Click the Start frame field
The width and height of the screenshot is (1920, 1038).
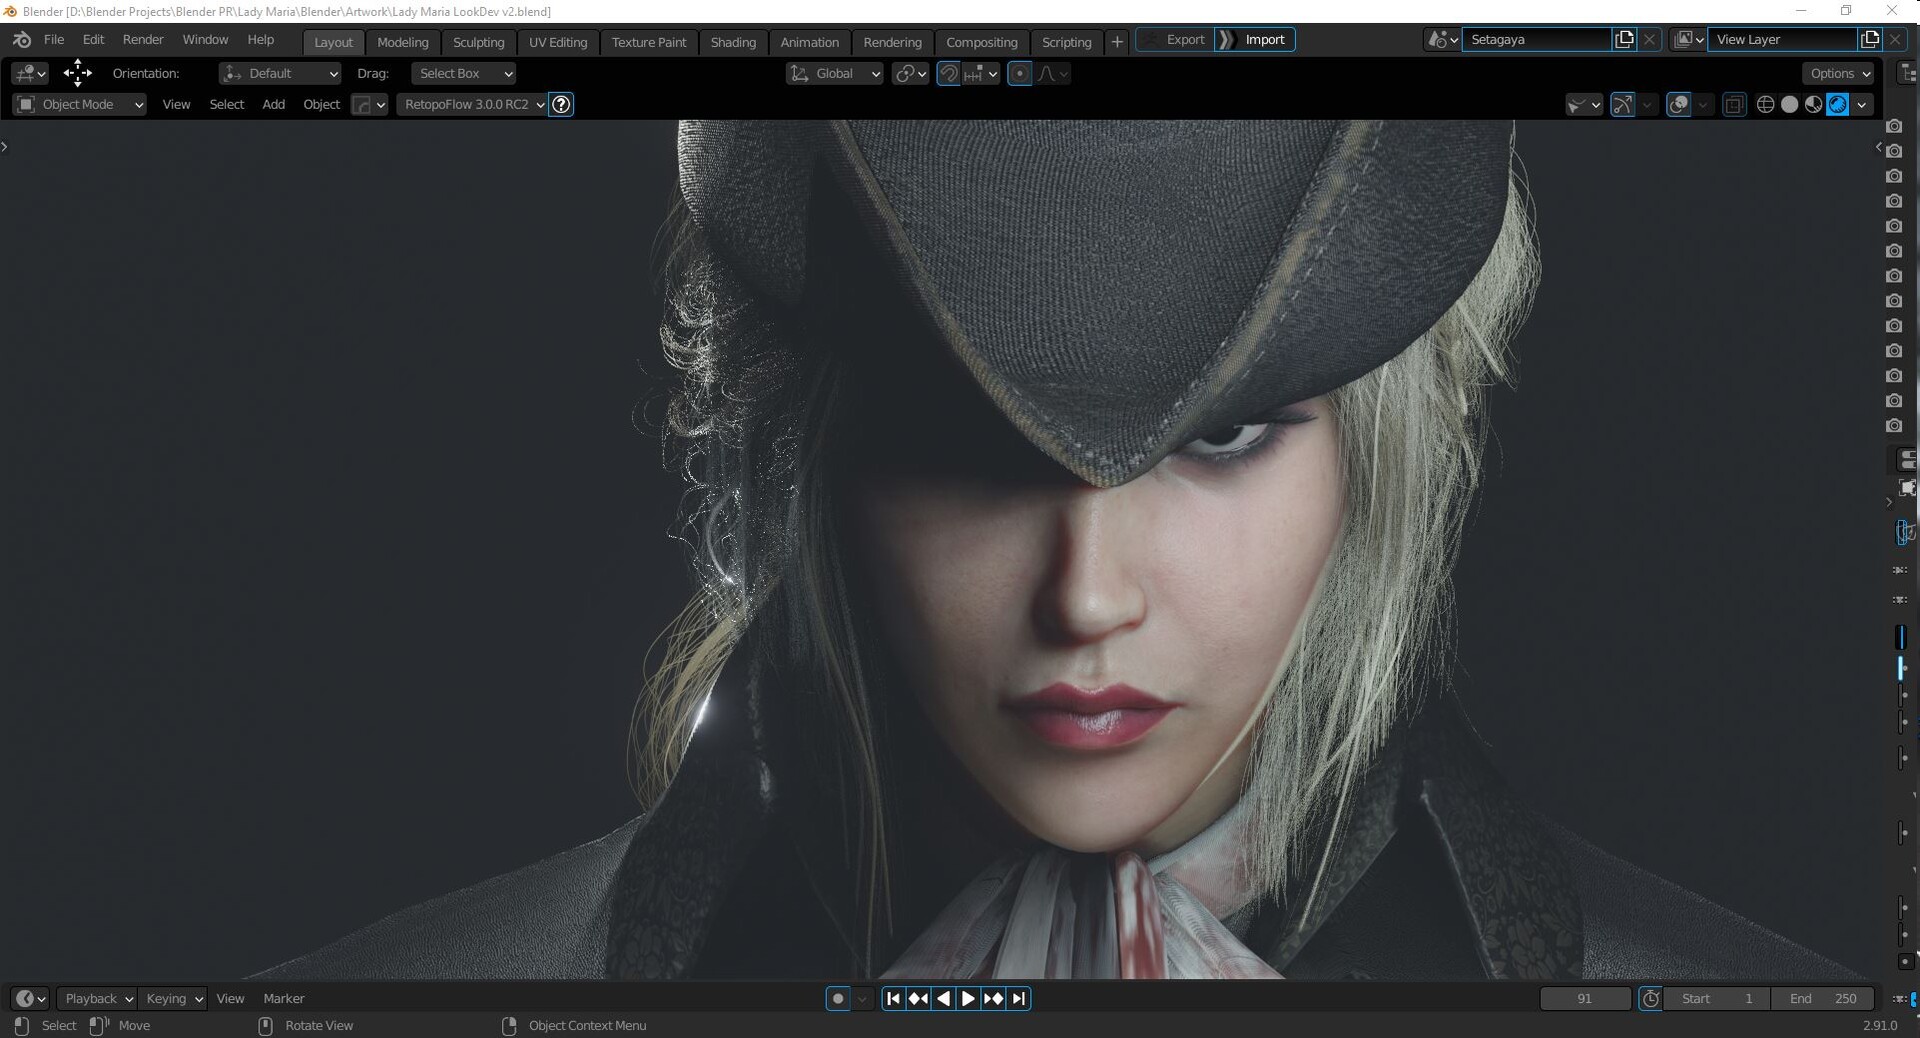click(1717, 998)
